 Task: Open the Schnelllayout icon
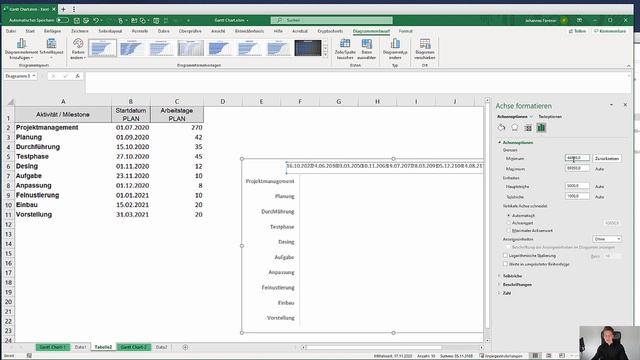point(51,43)
